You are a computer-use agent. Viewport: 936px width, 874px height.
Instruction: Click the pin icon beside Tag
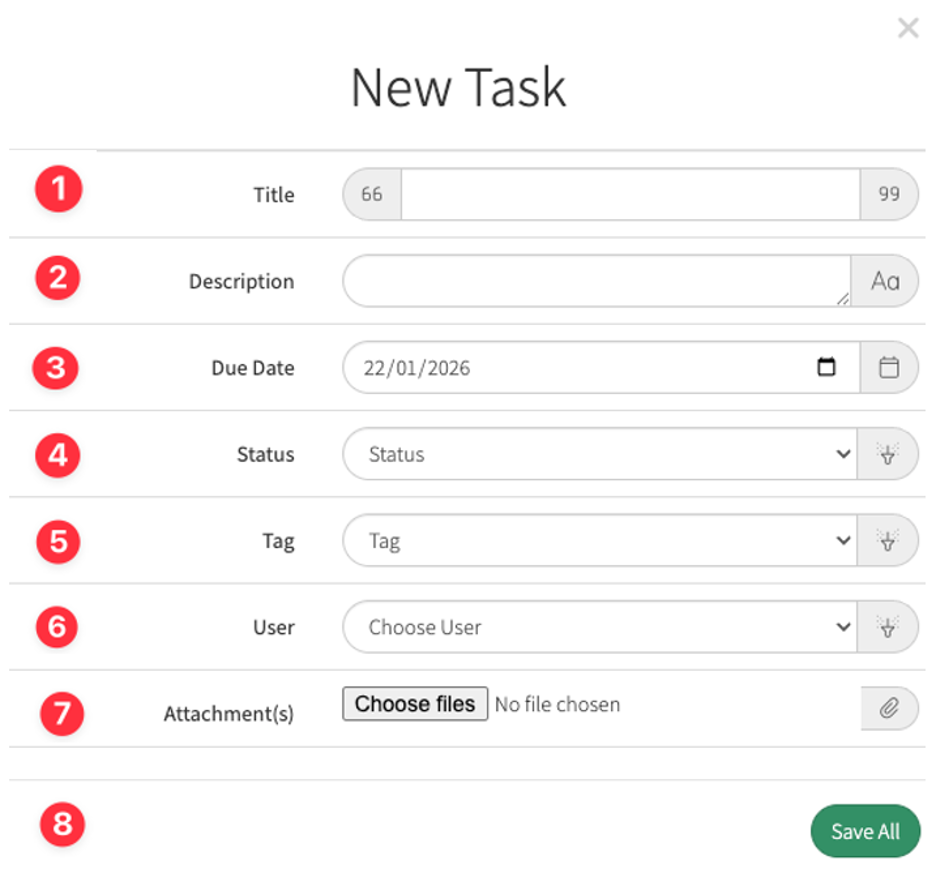[x=888, y=540]
